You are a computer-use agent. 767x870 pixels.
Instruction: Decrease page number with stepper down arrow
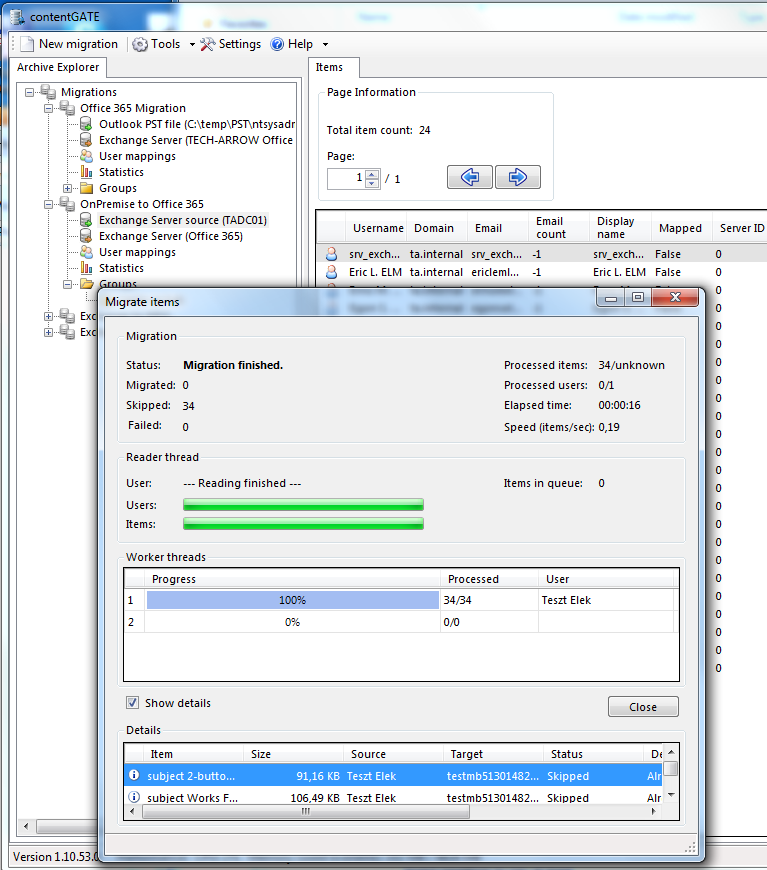[372, 184]
